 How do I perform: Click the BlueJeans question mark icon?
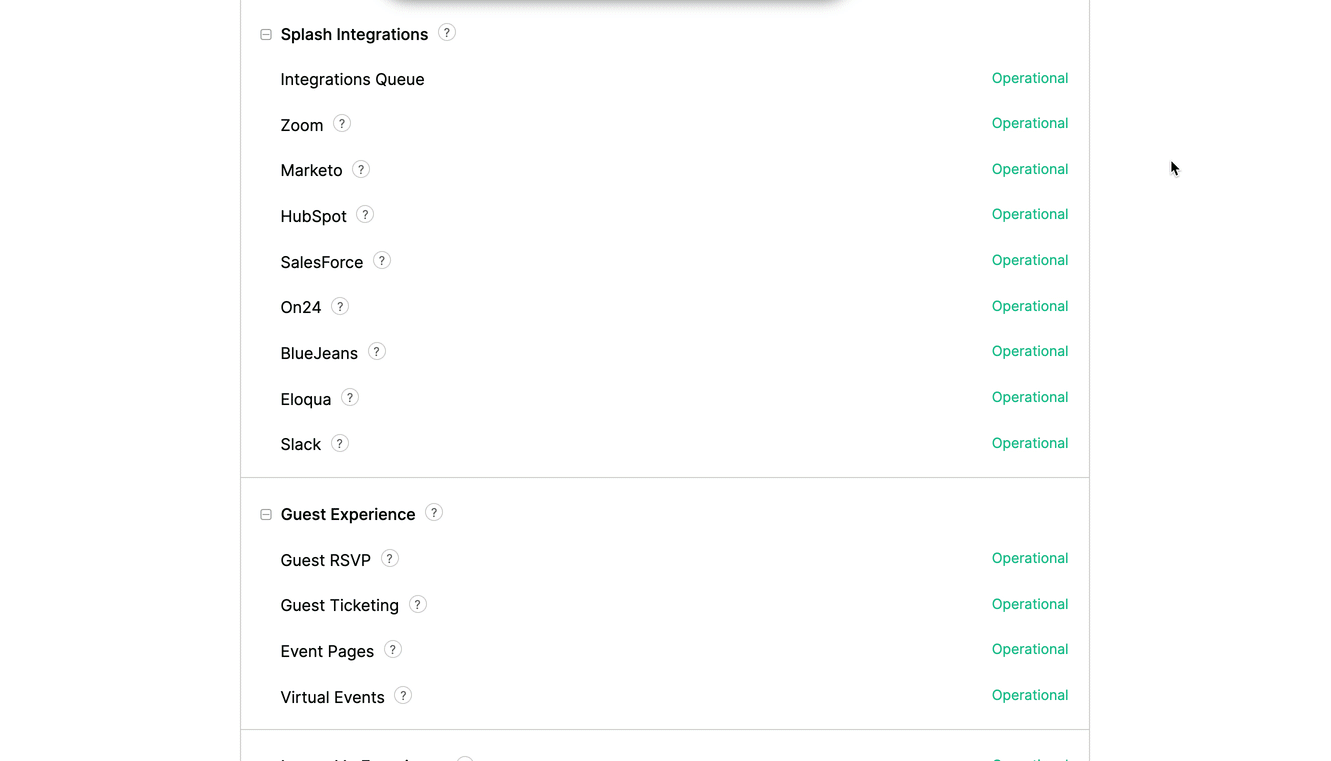click(377, 351)
